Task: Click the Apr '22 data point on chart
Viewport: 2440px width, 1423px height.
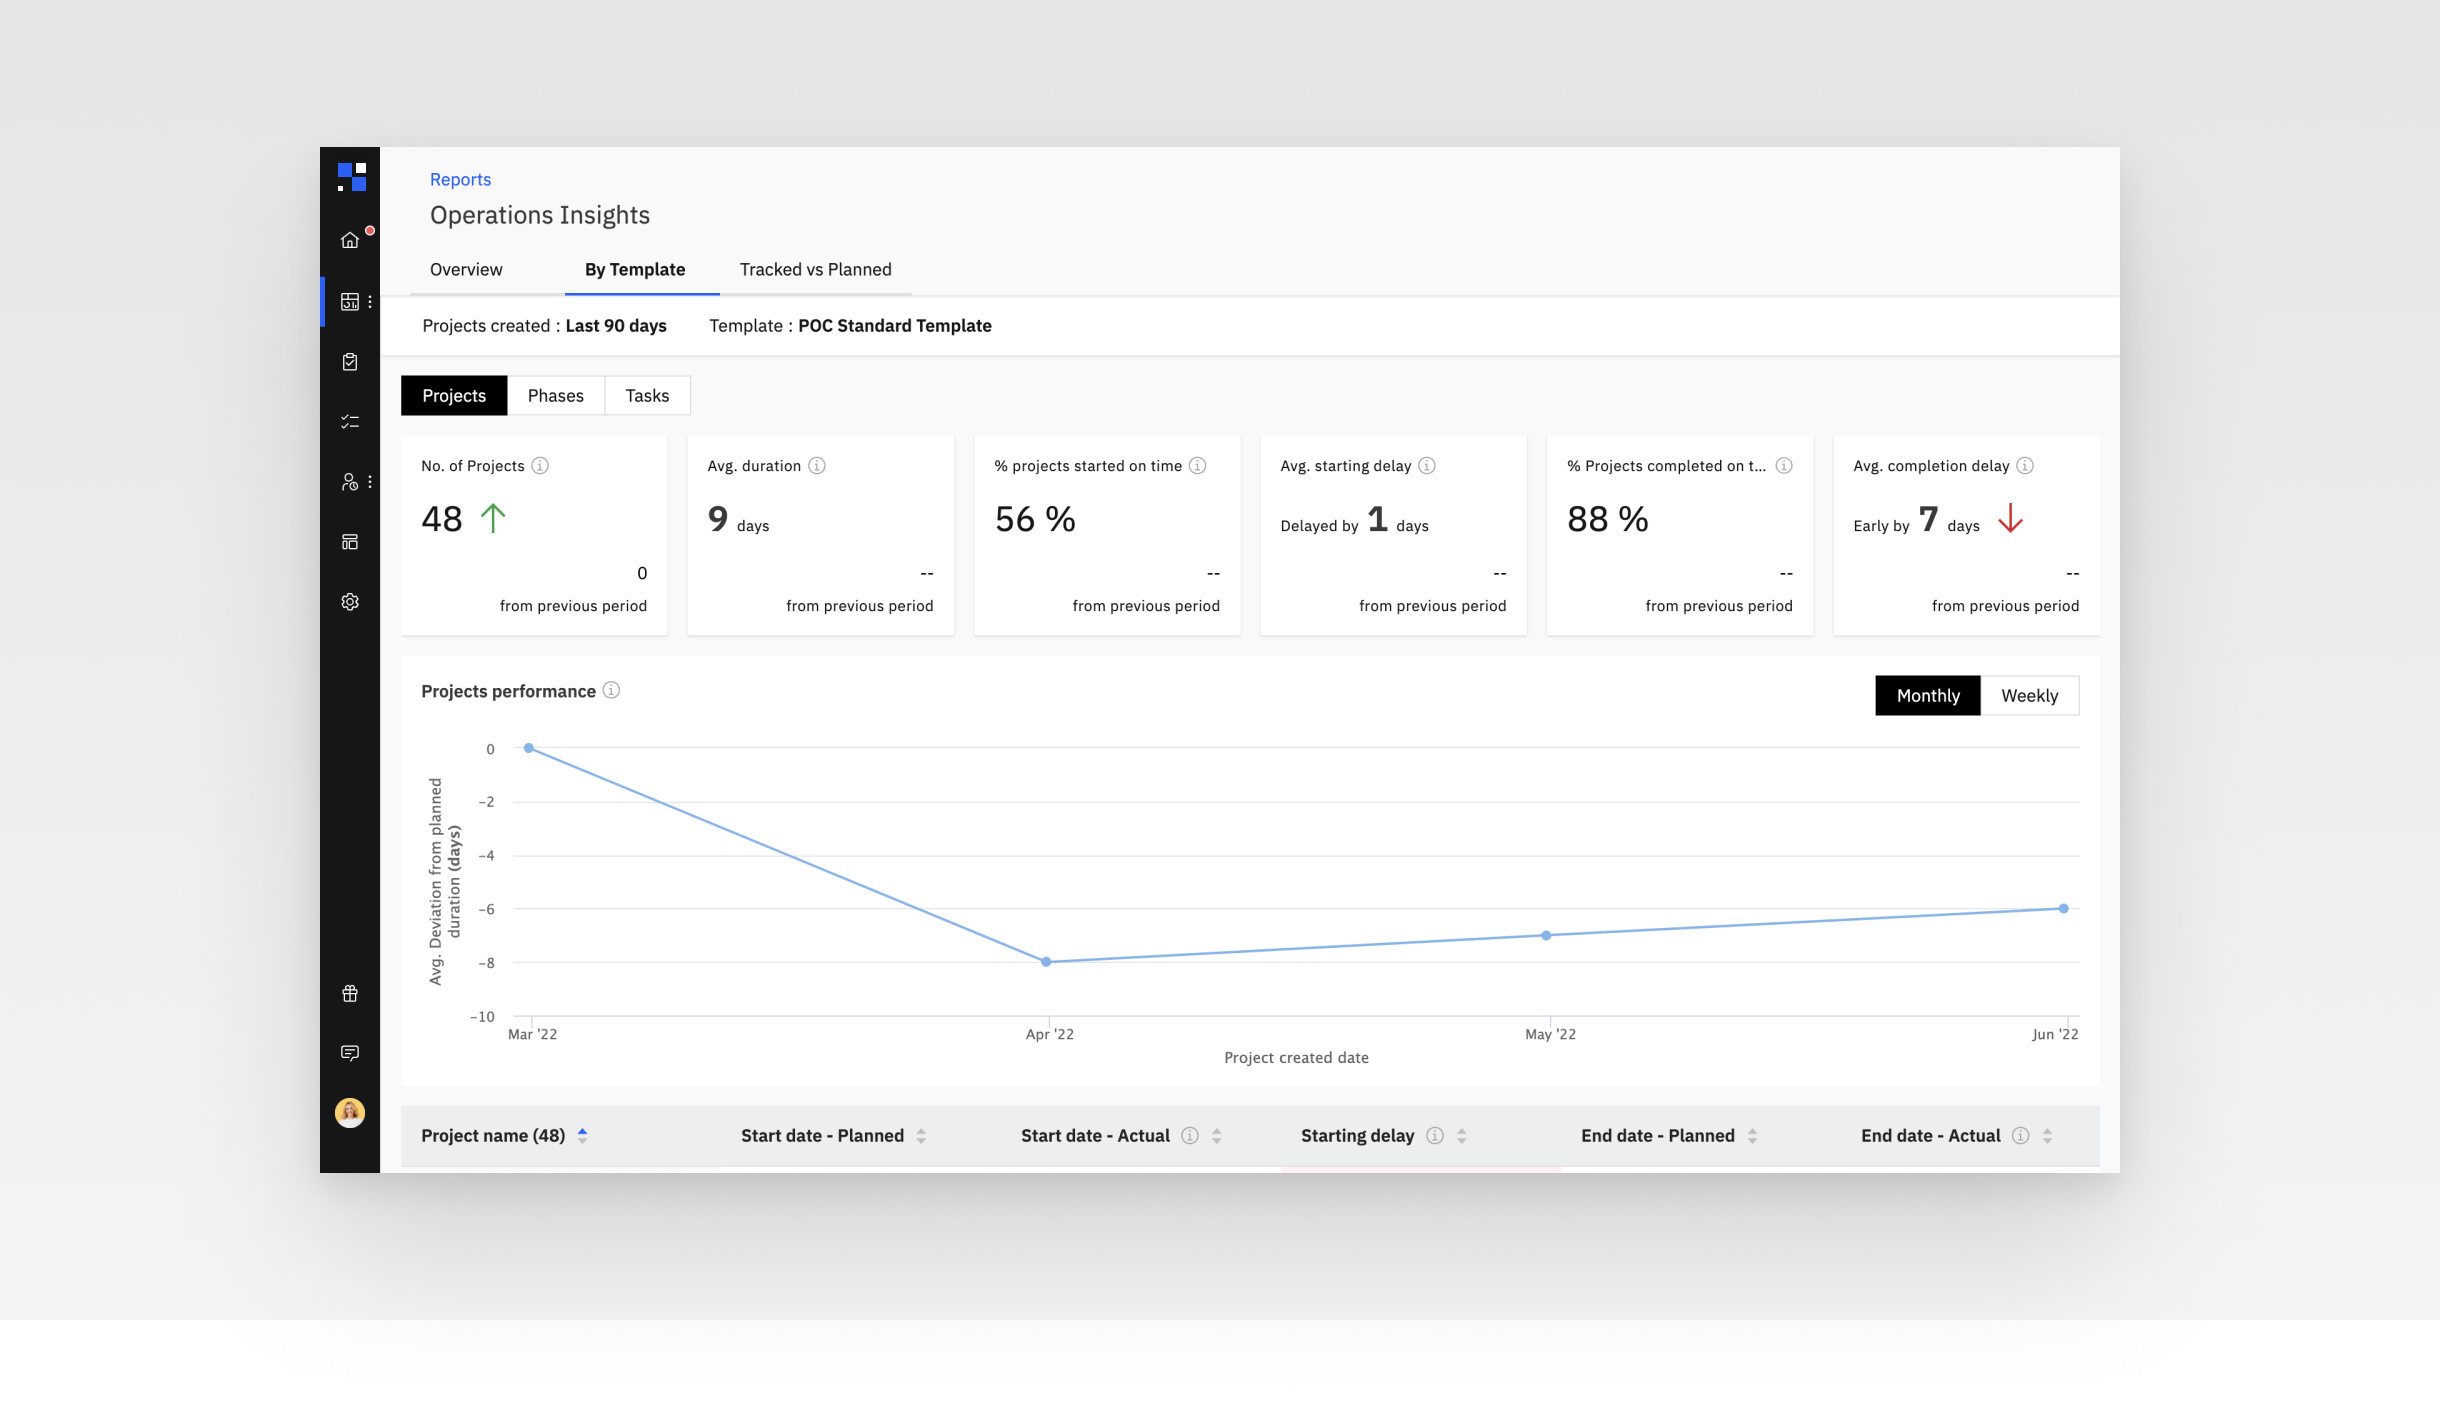Action: point(1046,962)
